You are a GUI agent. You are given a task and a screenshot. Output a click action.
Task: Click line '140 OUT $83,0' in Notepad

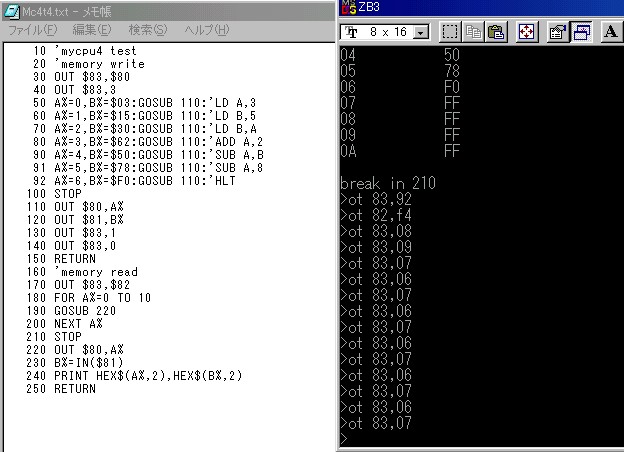pos(71,246)
